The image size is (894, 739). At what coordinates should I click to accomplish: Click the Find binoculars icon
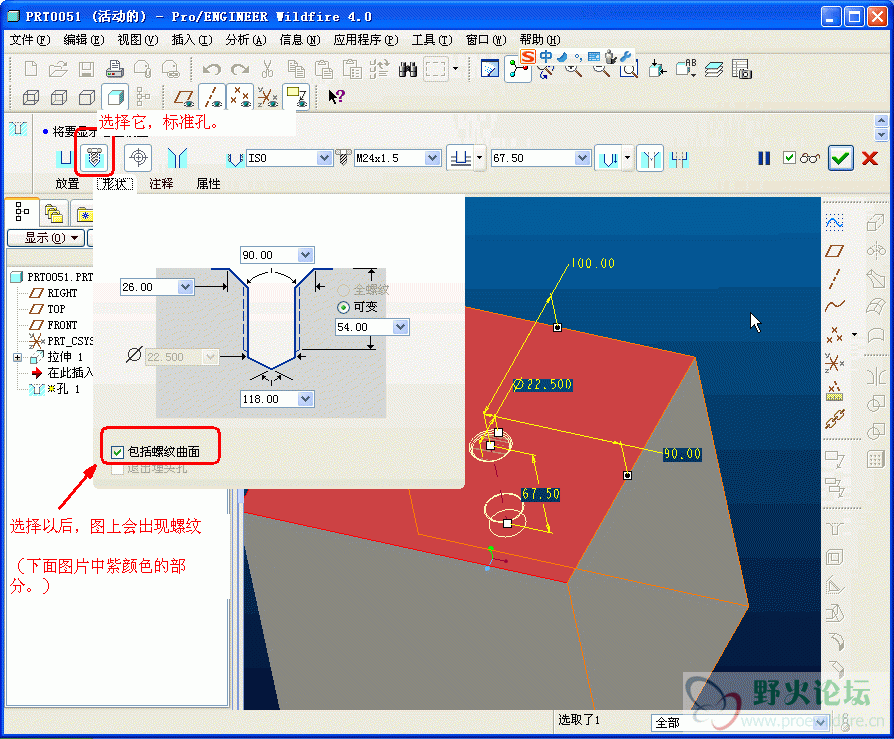click(408, 70)
